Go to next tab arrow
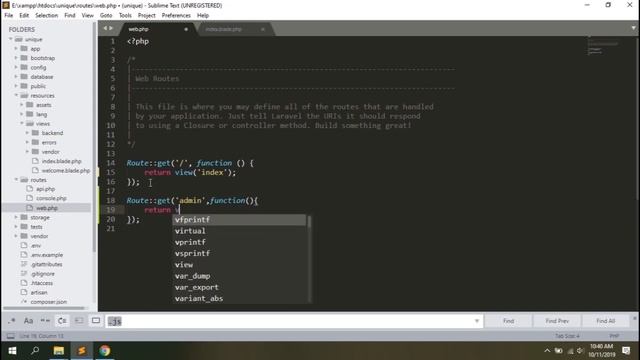640x360 pixels. point(111,28)
